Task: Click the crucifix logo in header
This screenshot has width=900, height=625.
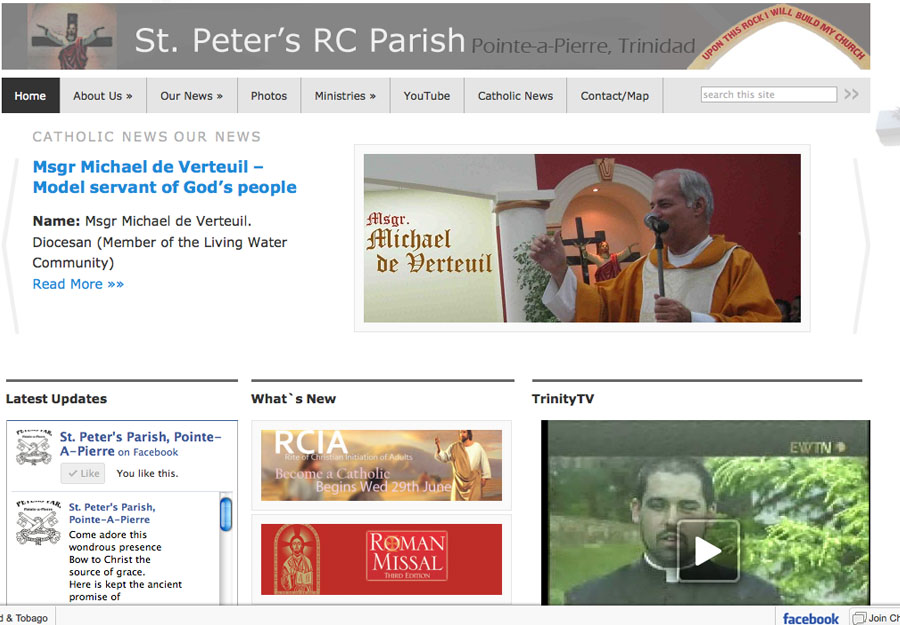Action: coord(72,36)
